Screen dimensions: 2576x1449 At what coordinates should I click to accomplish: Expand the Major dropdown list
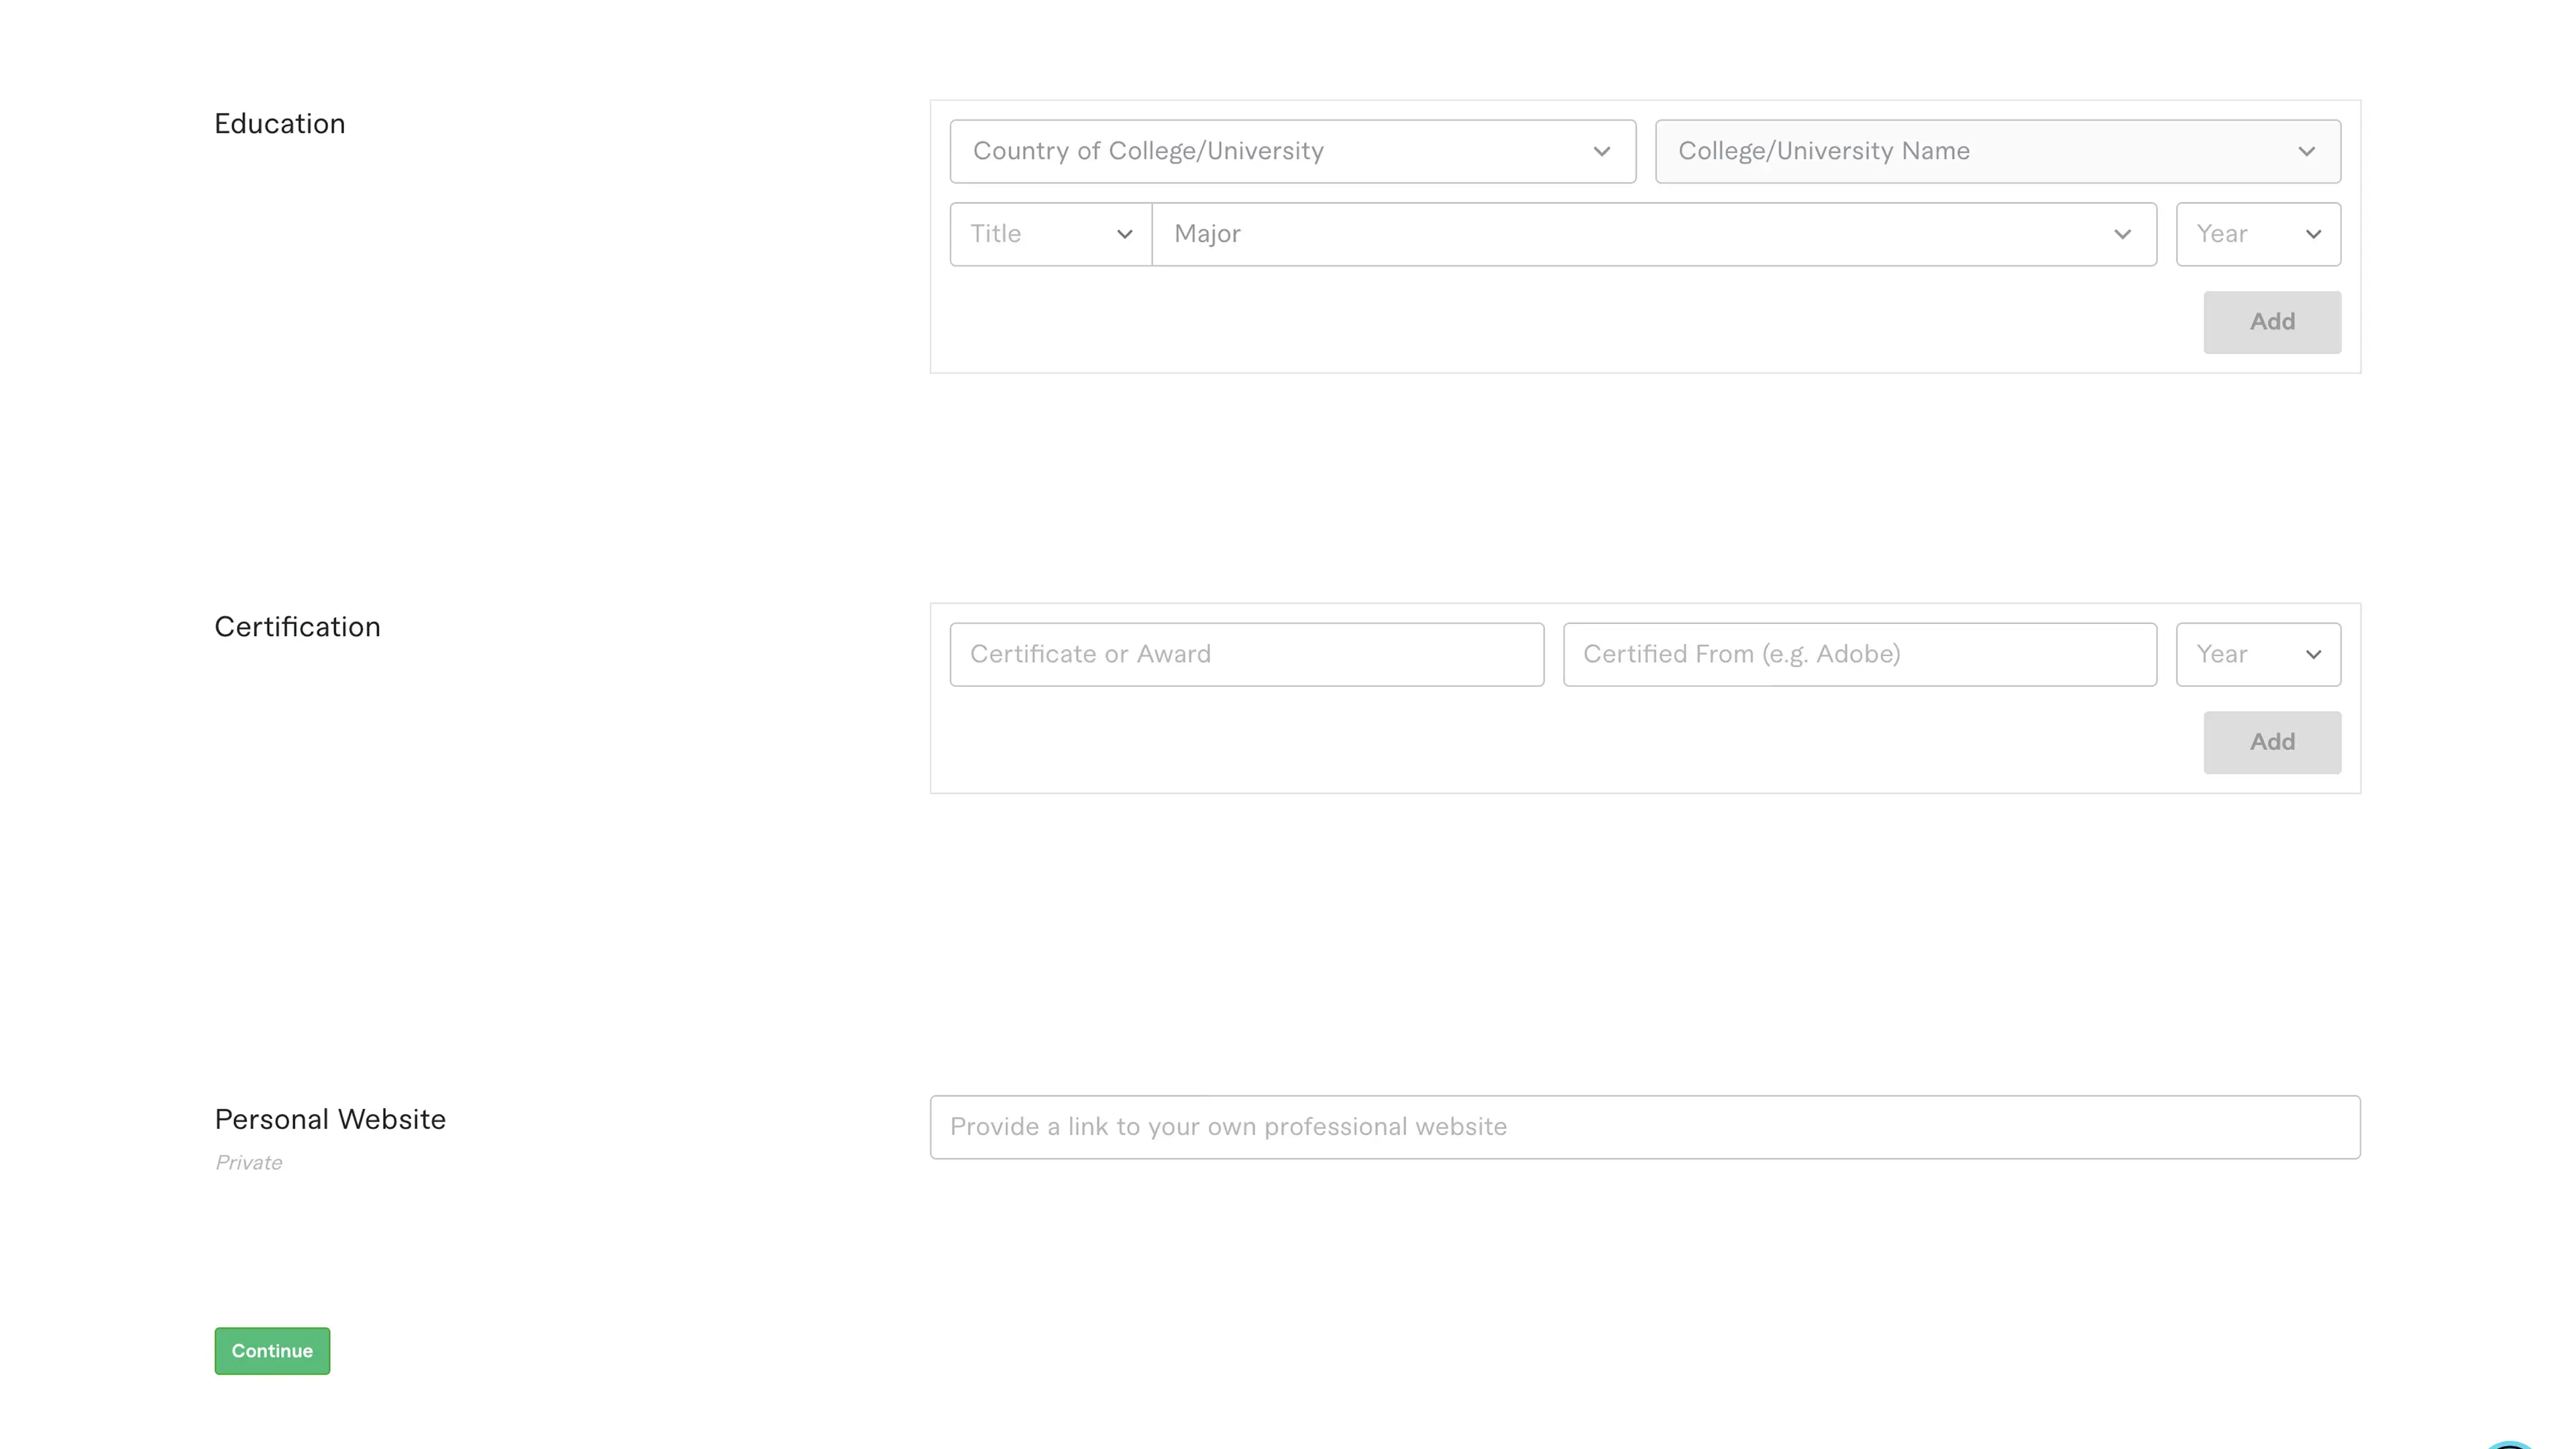[x=1640, y=234]
